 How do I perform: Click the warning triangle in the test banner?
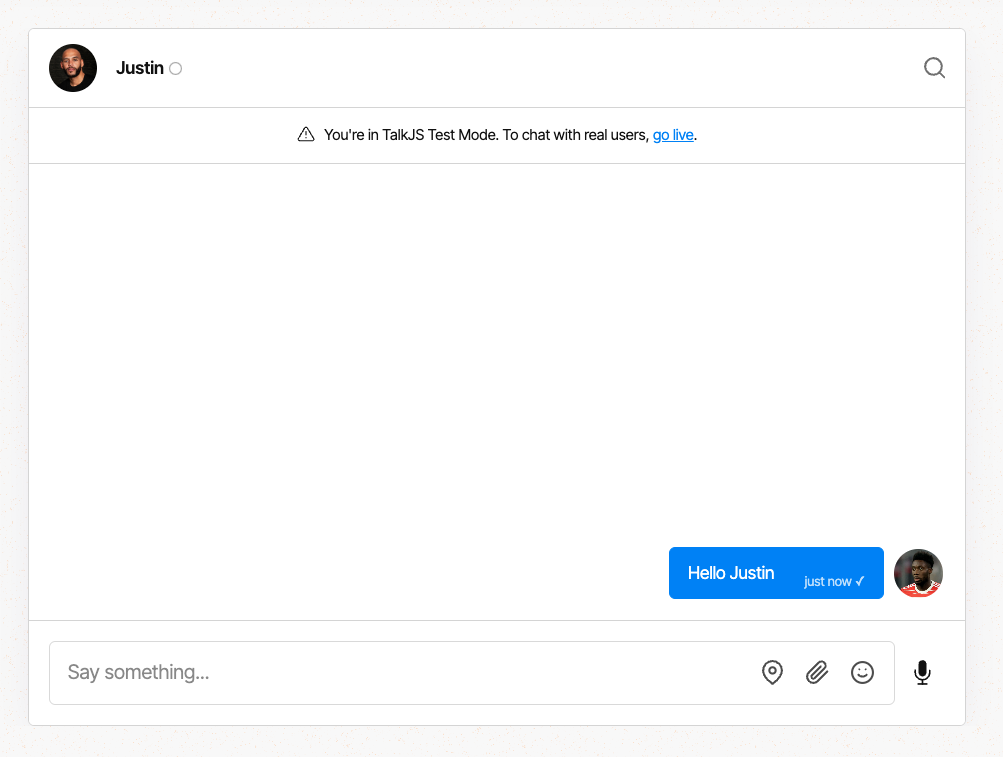tap(306, 135)
